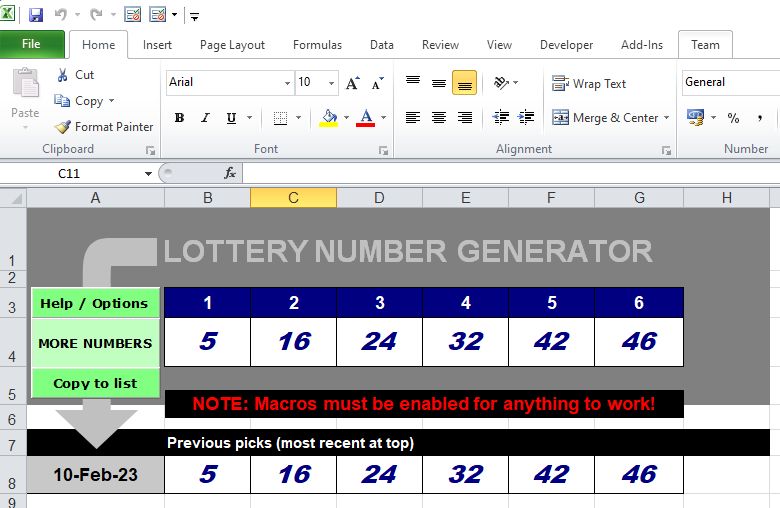Screen dimensions: 780x508
Task: Decrease font size with the small A
Action: (378, 83)
